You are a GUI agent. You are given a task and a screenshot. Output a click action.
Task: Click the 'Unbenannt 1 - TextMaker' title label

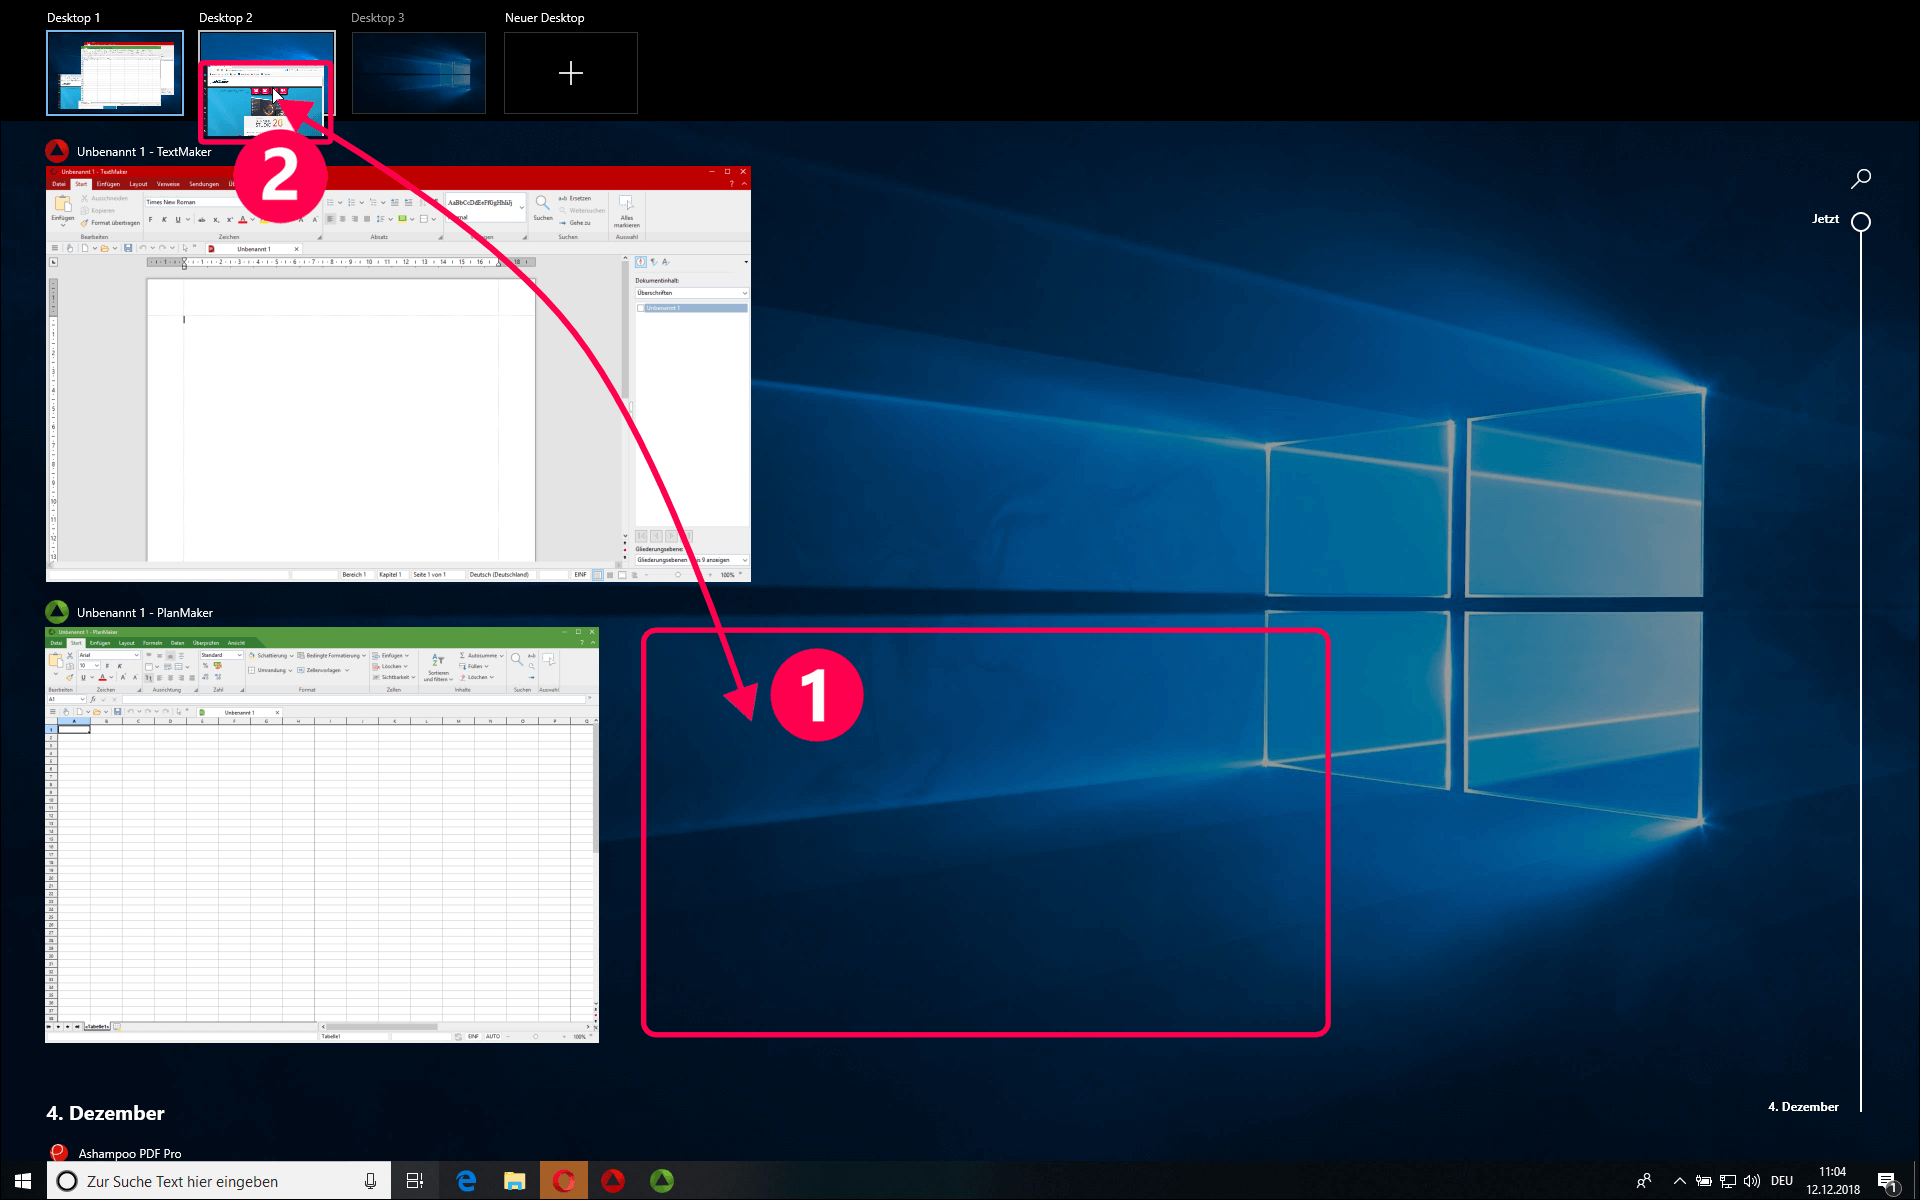[144, 152]
